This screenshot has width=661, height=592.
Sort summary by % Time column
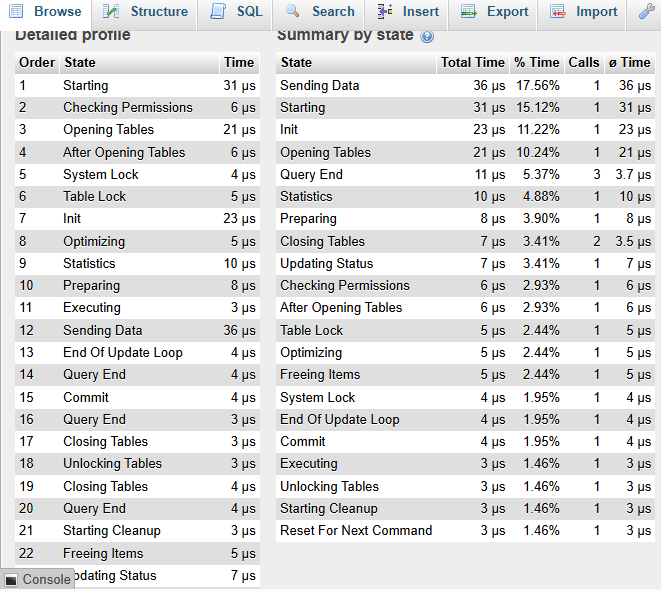click(x=537, y=62)
